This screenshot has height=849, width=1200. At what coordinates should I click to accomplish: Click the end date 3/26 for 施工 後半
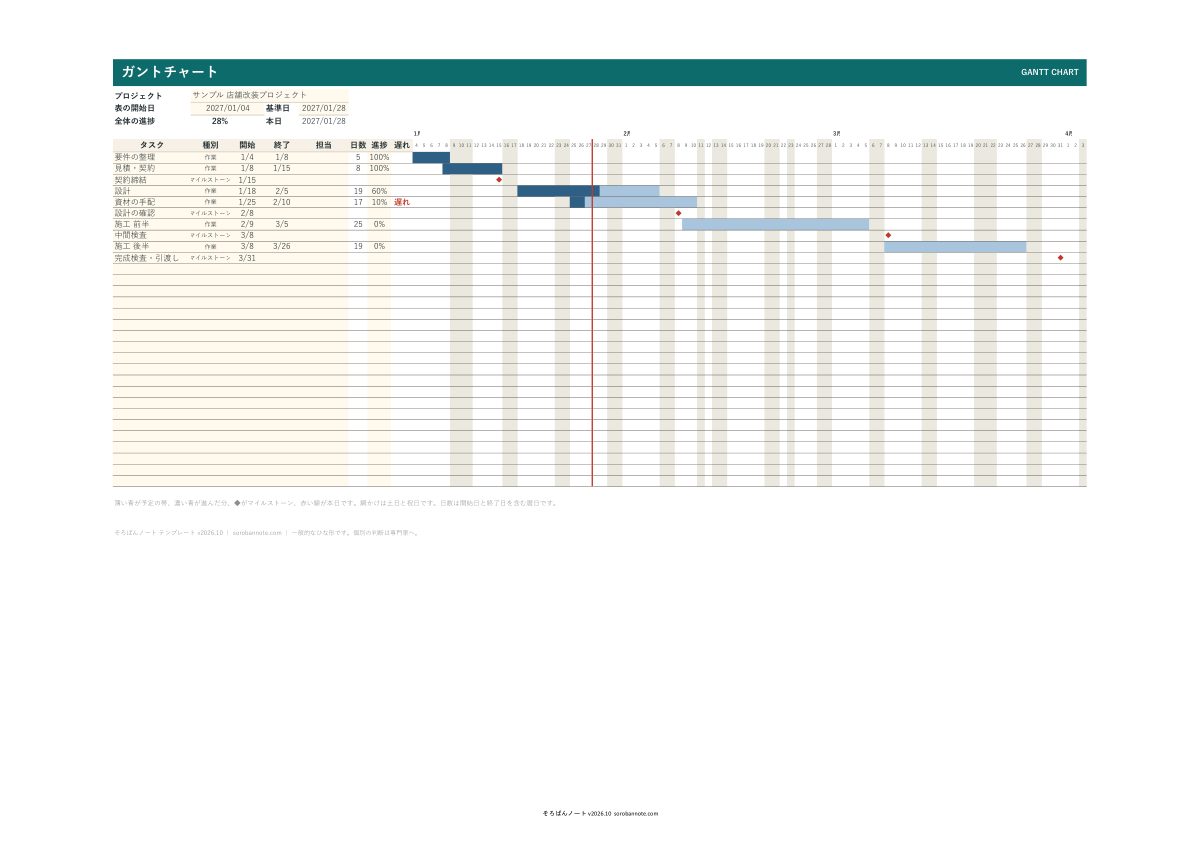click(x=282, y=246)
